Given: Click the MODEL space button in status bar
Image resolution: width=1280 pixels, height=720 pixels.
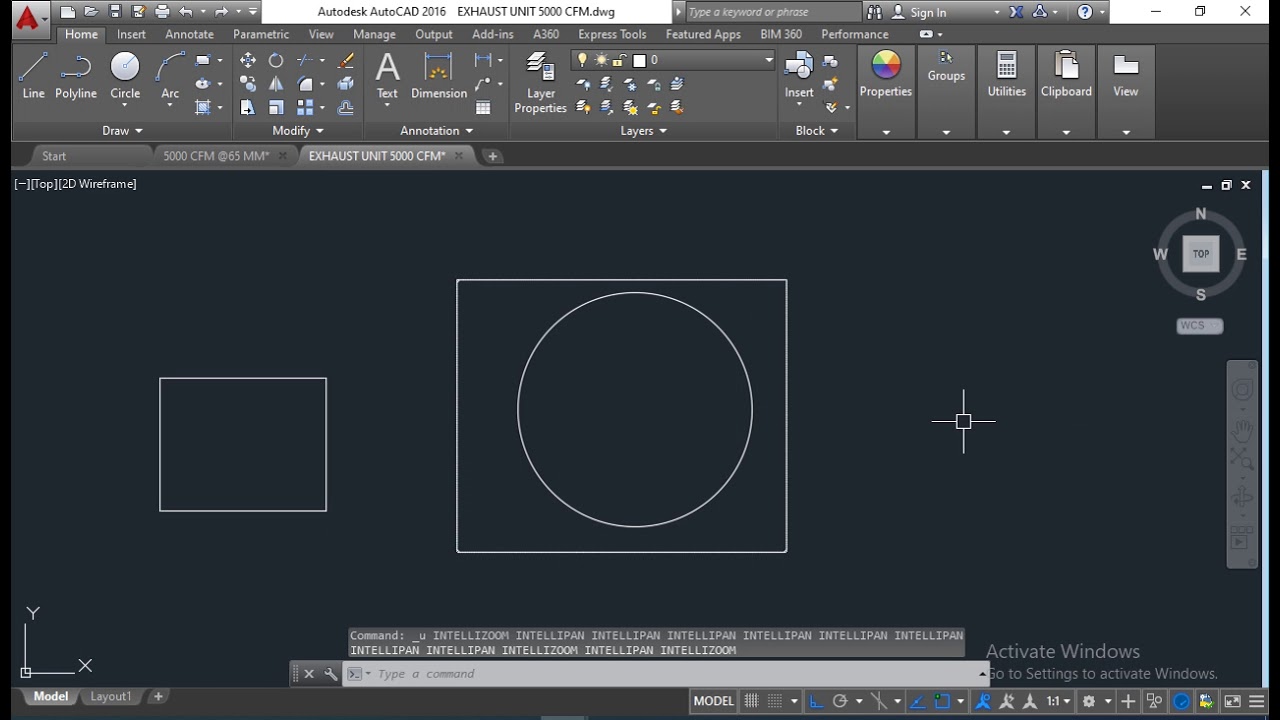Looking at the screenshot, I should tap(713, 701).
